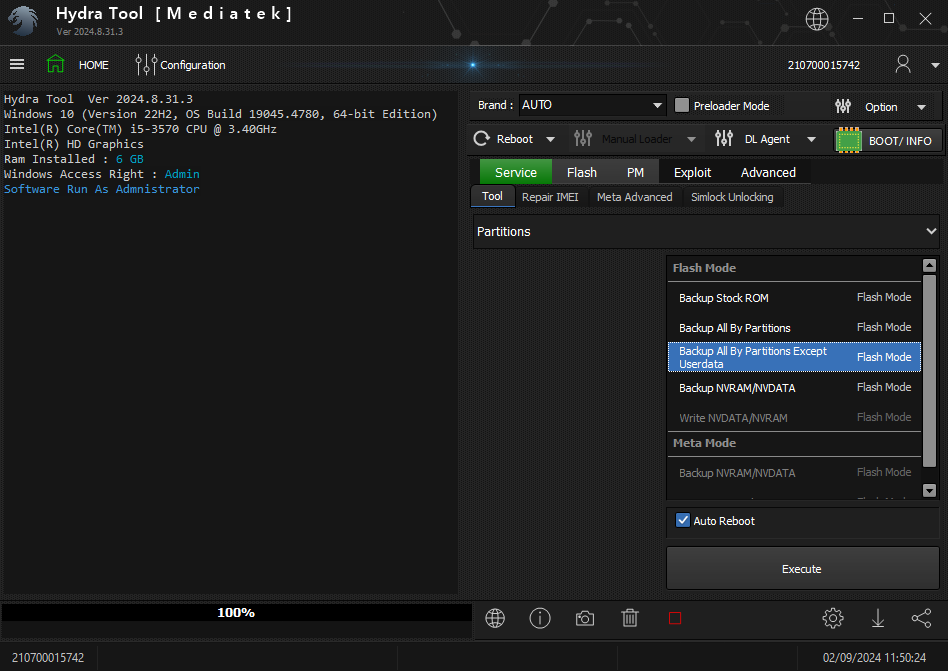
Task: Stop the operation with the red square icon
Action: (x=675, y=618)
